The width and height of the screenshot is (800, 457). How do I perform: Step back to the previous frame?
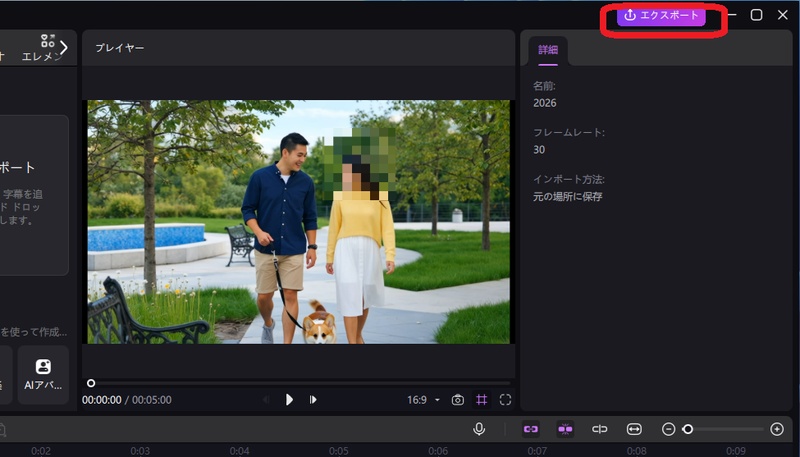pyautogui.click(x=266, y=399)
